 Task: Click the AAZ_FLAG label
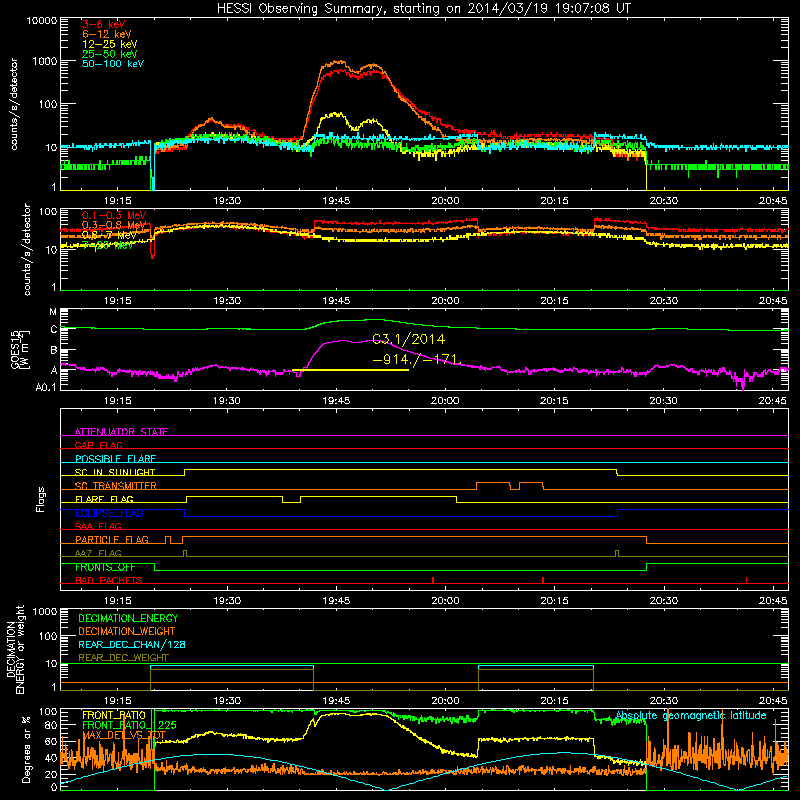pyautogui.click(x=98, y=553)
